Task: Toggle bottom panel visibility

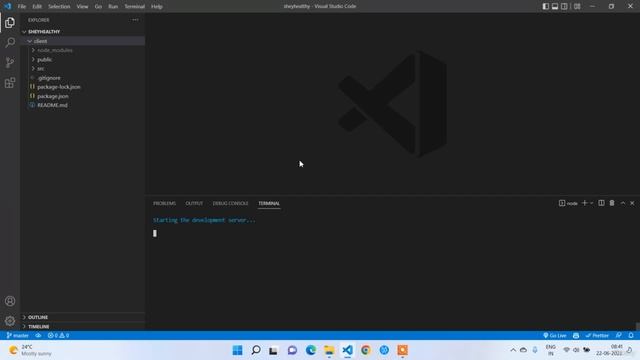Action: point(555,6)
